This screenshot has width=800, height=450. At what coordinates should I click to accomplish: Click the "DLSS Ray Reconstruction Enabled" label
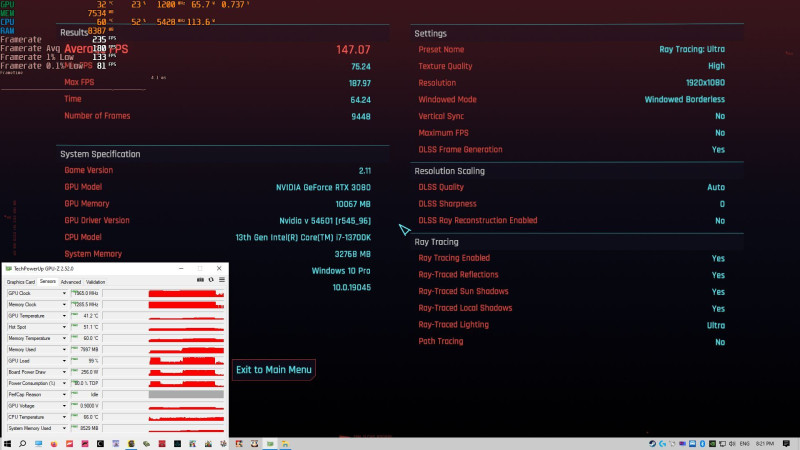click(478, 220)
